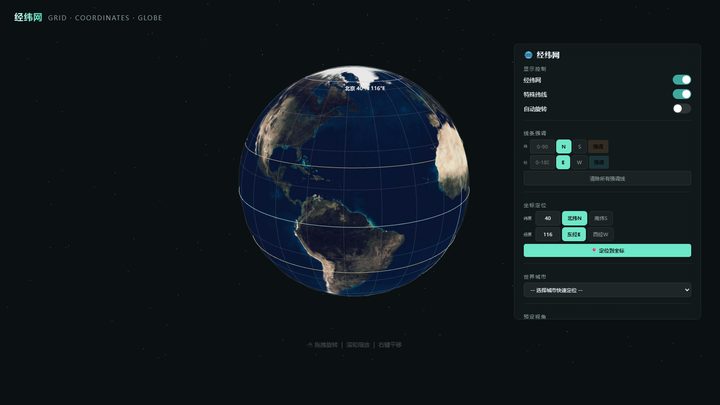Open the world city quick-locate dropdown

[x=607, y=290]
